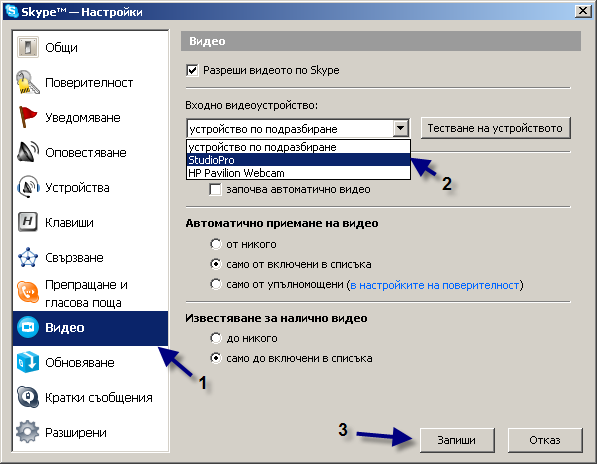Pick HP Pavilion Webcam in the list
Image resolution: width=597 pixels, height=464 pixels.
[x=298, y=173]
